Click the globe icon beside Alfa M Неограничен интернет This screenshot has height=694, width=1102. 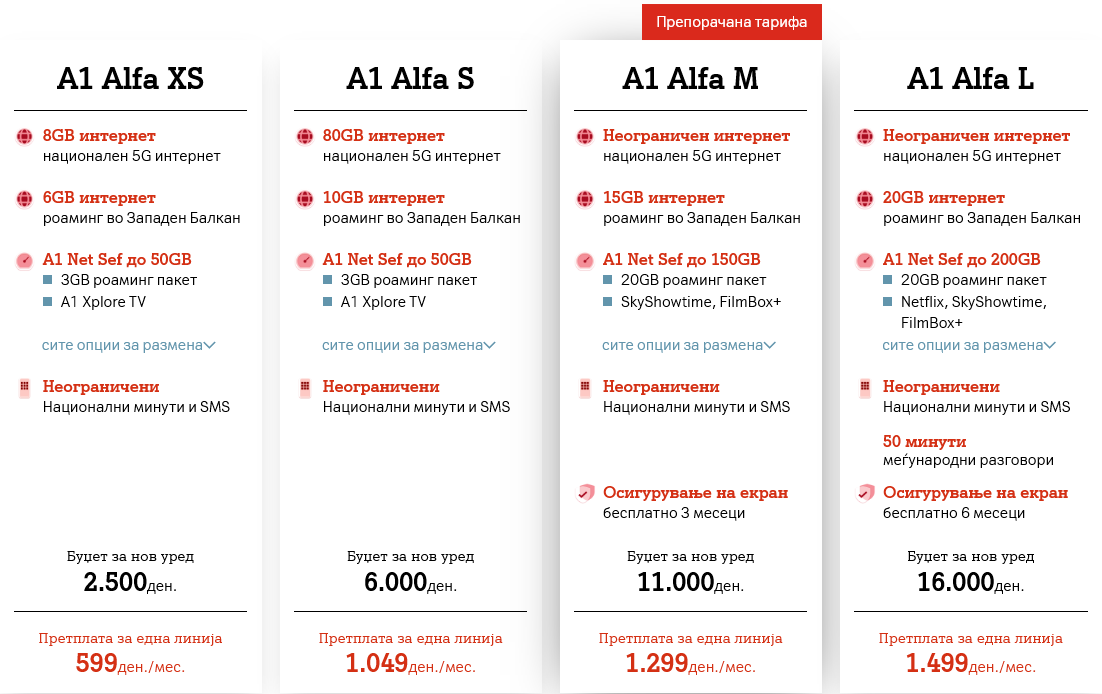click(585, 137)
